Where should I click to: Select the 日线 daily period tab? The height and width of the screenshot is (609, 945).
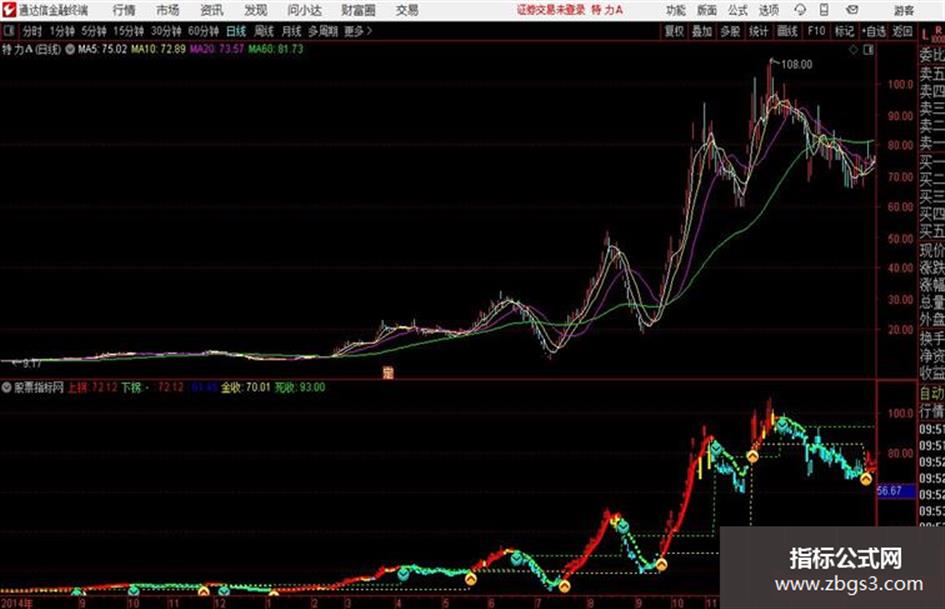pyautogui.click(x=236, y=31)
